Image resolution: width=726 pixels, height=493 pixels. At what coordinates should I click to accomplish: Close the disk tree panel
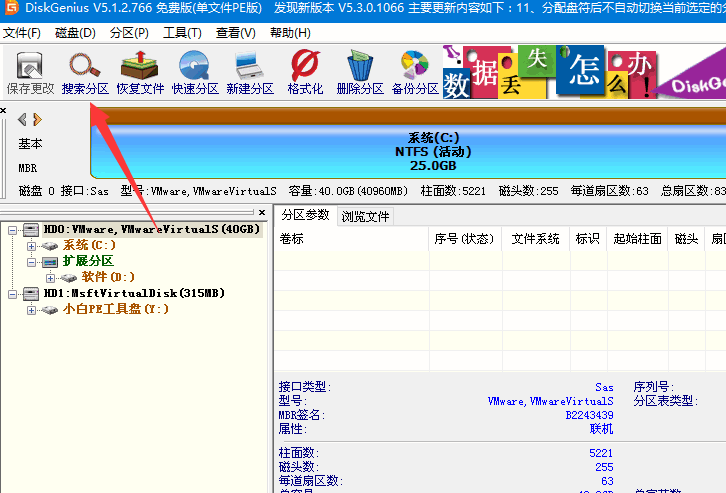[x=262, y=212]
